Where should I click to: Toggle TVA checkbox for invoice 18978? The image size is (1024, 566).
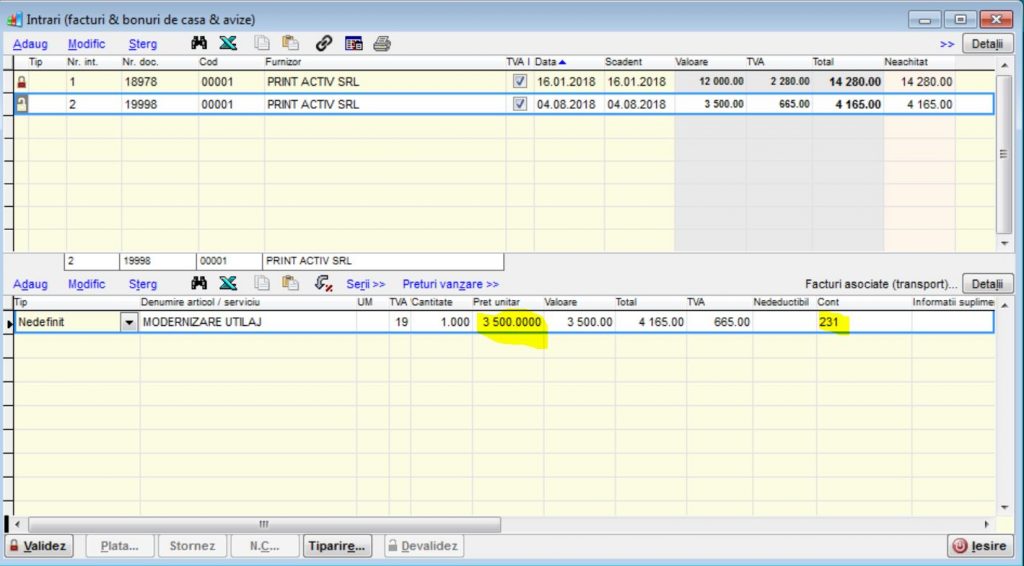tap(520, 82)
